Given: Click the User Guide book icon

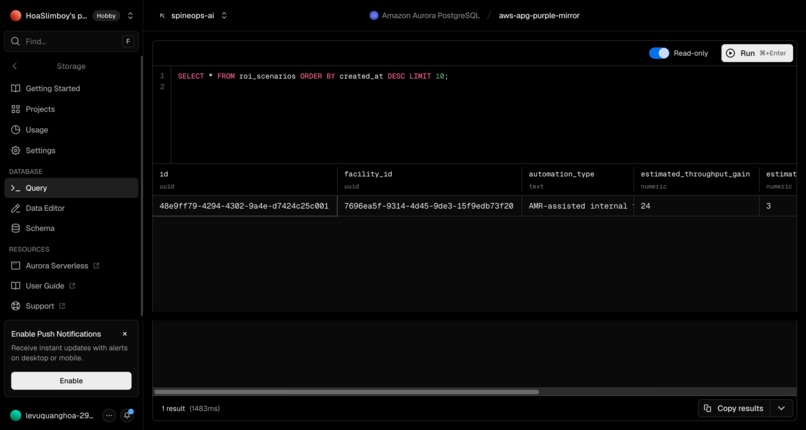Looking at the screenshot, I should pos(15,286).
